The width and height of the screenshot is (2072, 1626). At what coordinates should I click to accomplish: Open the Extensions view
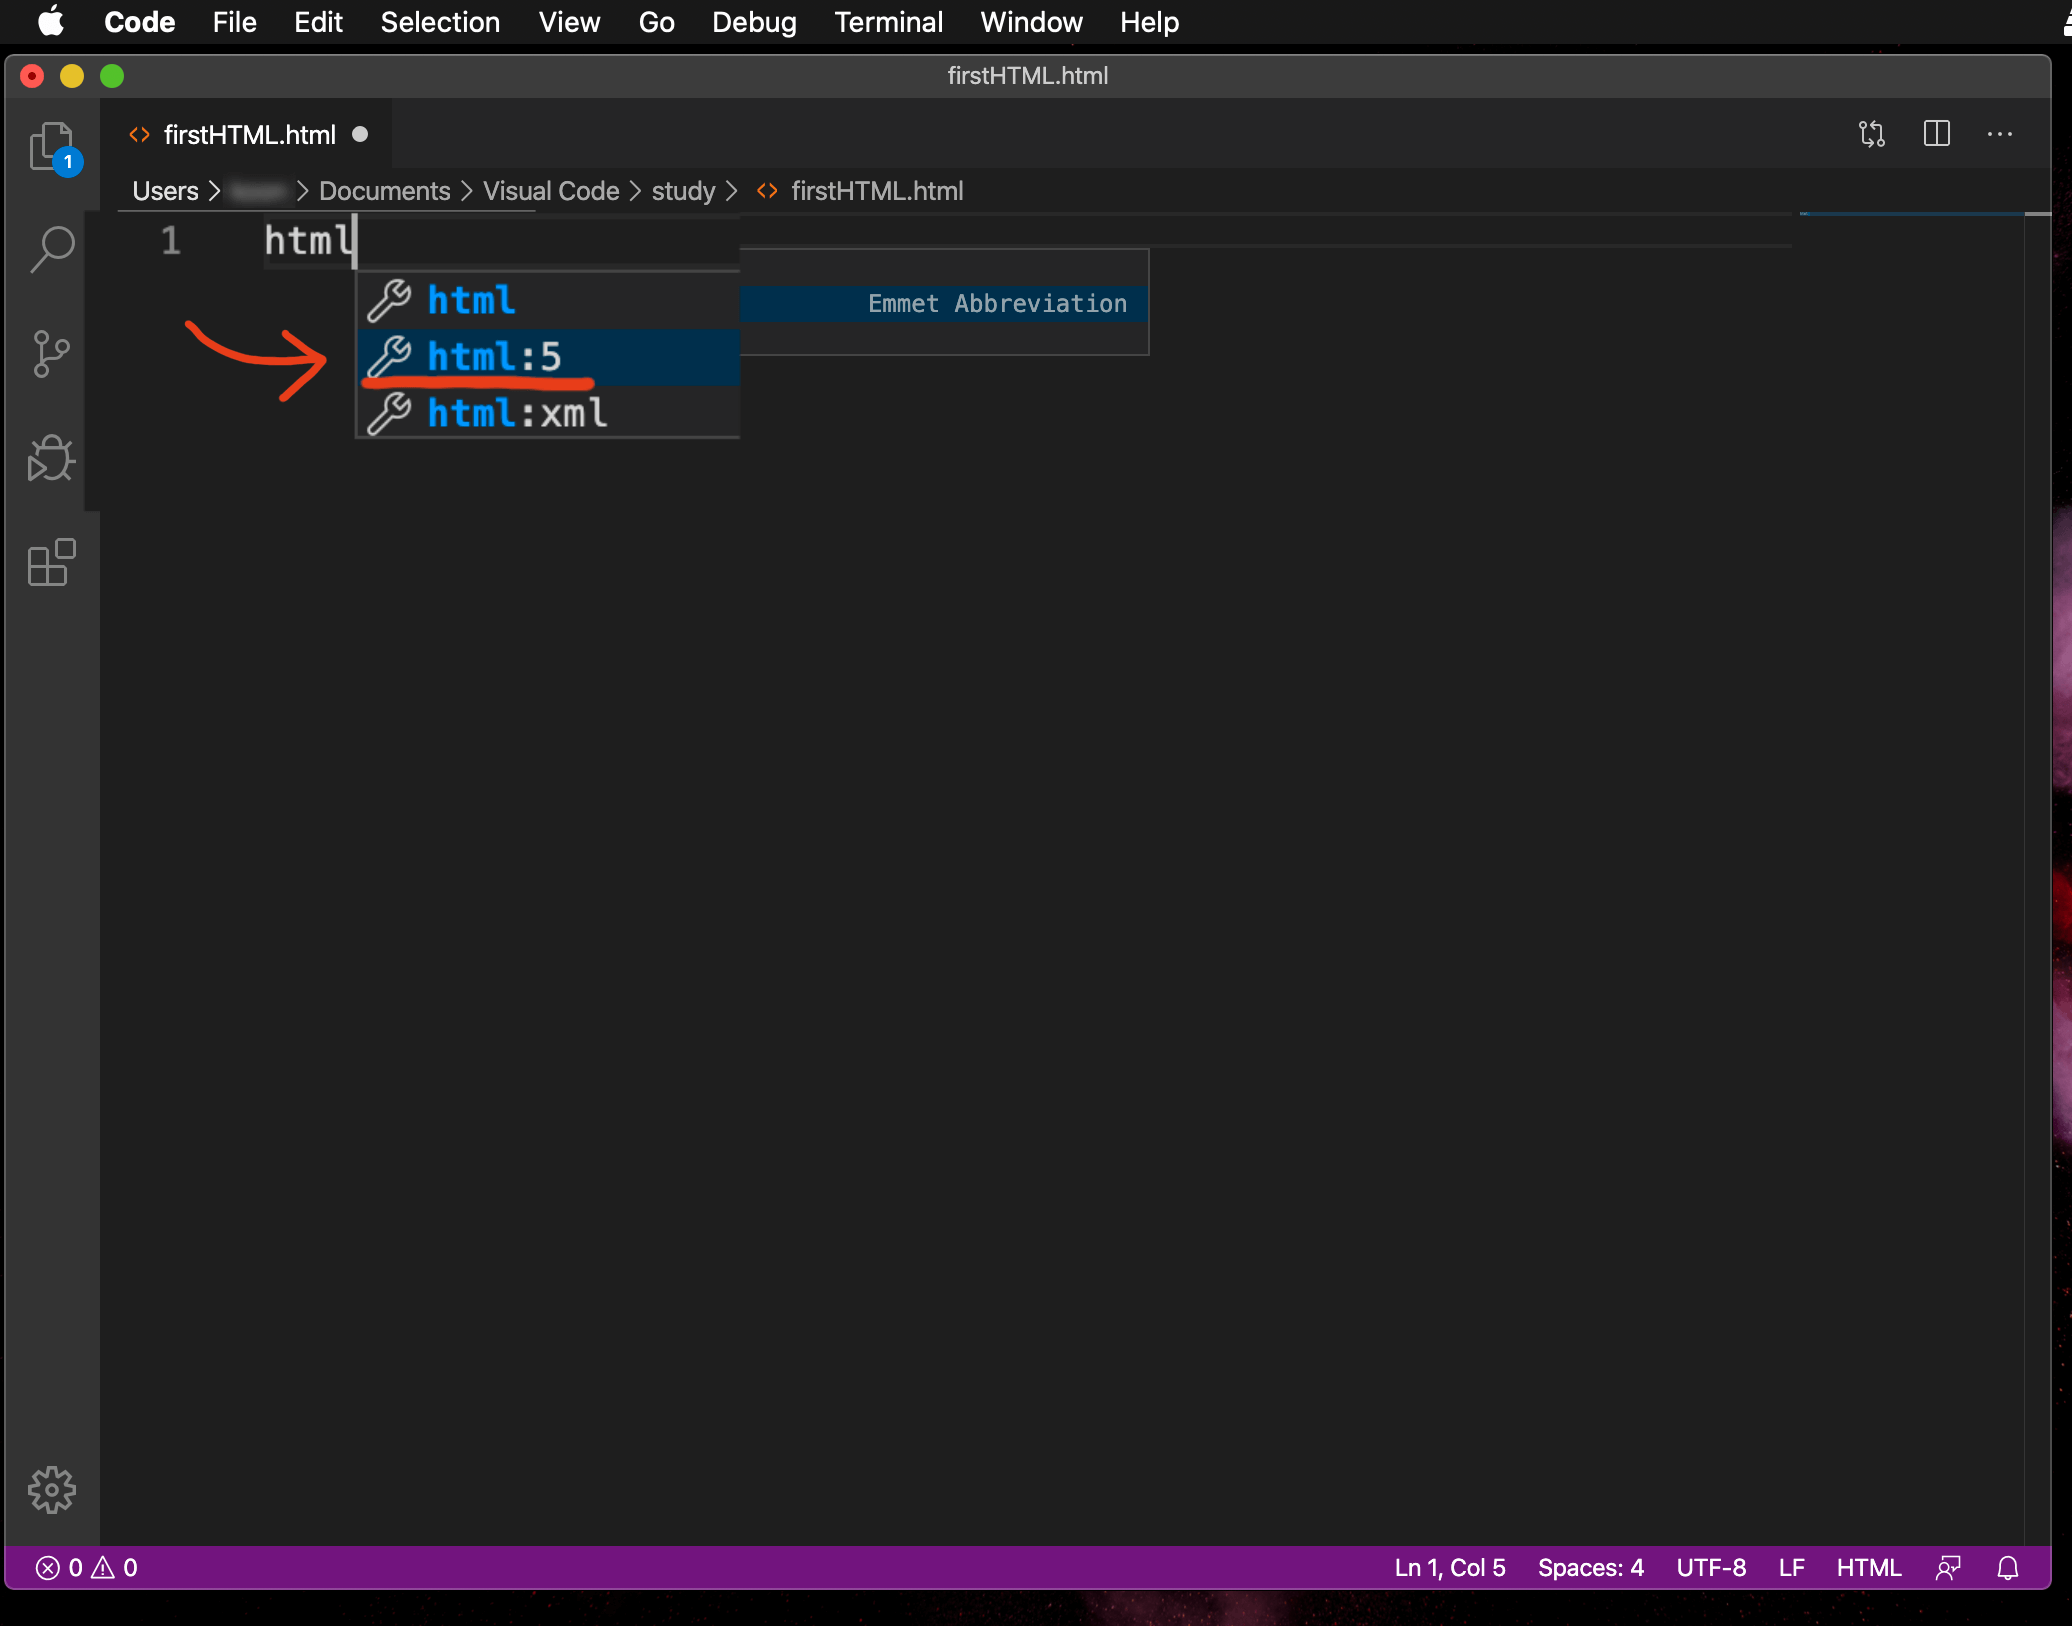pyautogui.click(x=52, y=563)
